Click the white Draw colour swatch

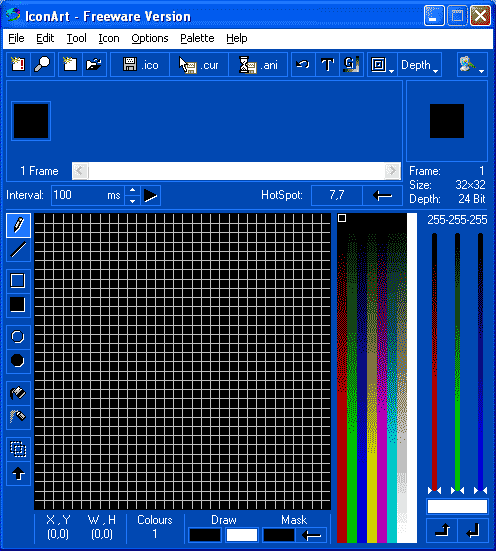242,536
